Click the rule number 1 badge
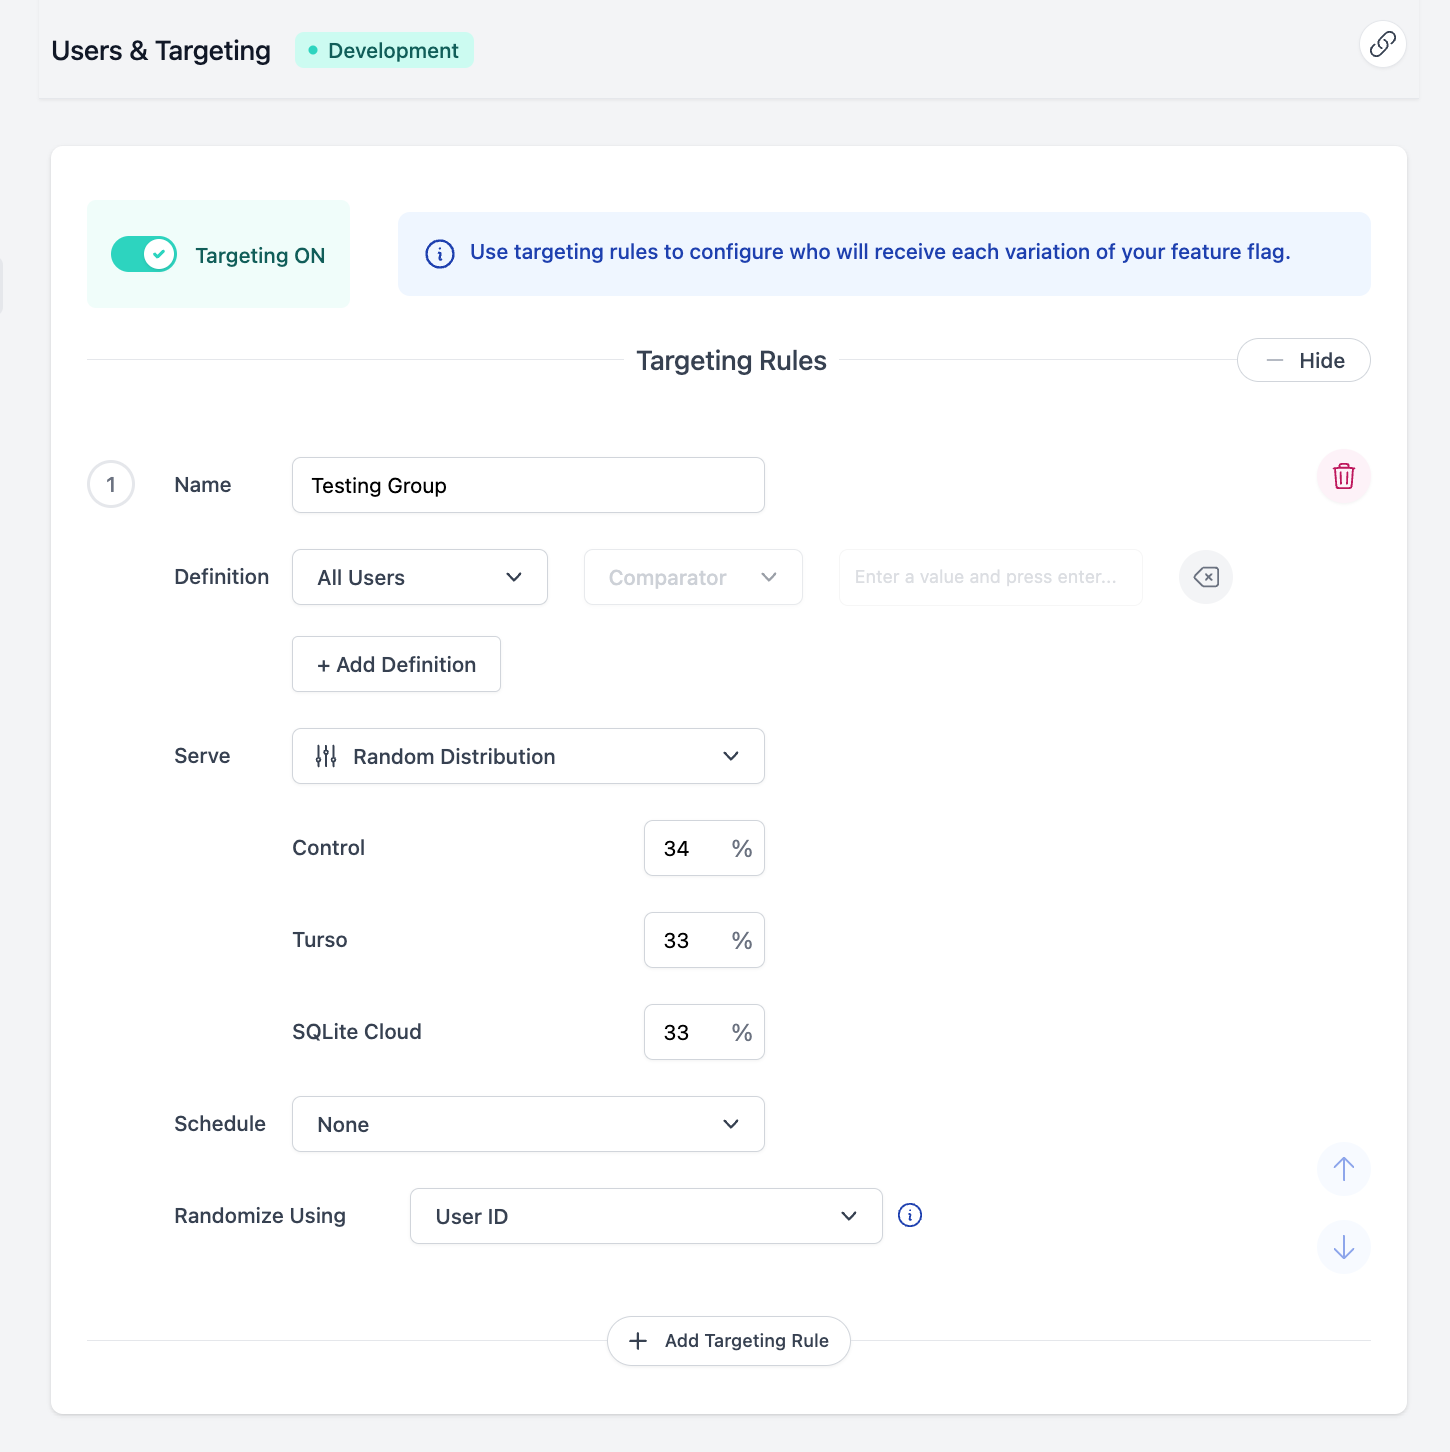This screenshot has width=1450, height=1452. pyautogui.click(x=111, y=485)
